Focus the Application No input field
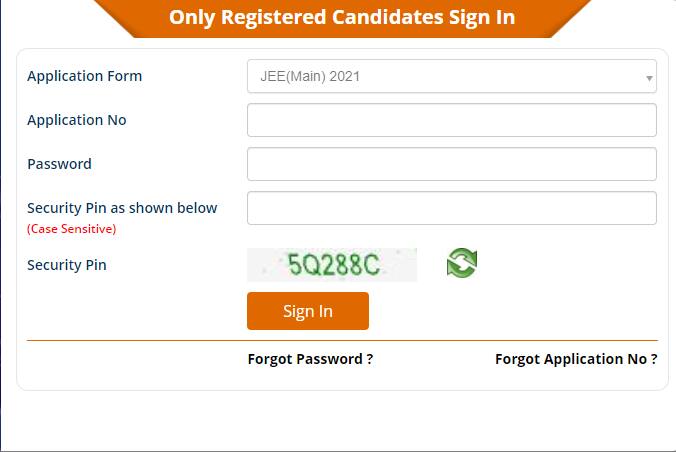Viewport: 676px width, 452px height. pos(451,120)
